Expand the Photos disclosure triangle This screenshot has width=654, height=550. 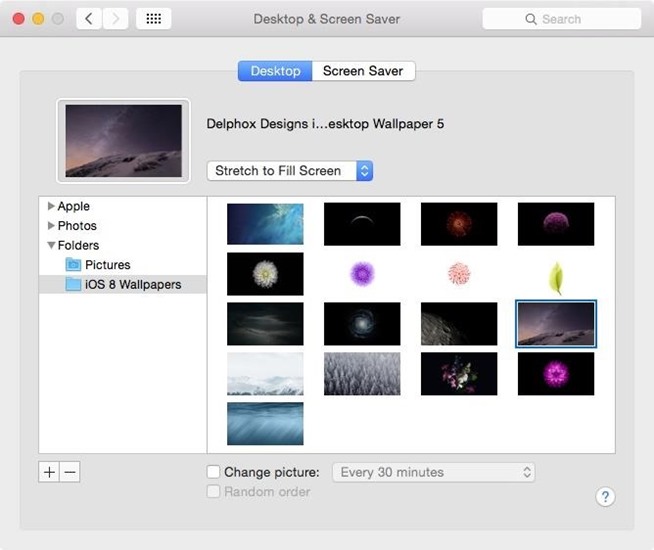(x=51, y=226)
